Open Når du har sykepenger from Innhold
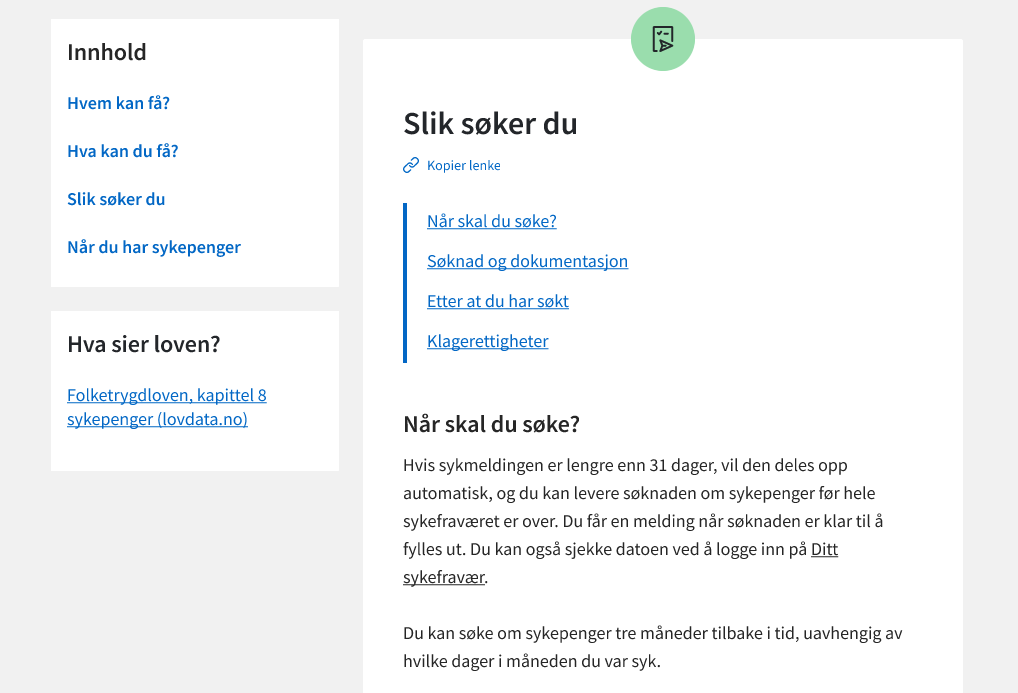 (x=154, y=247)
